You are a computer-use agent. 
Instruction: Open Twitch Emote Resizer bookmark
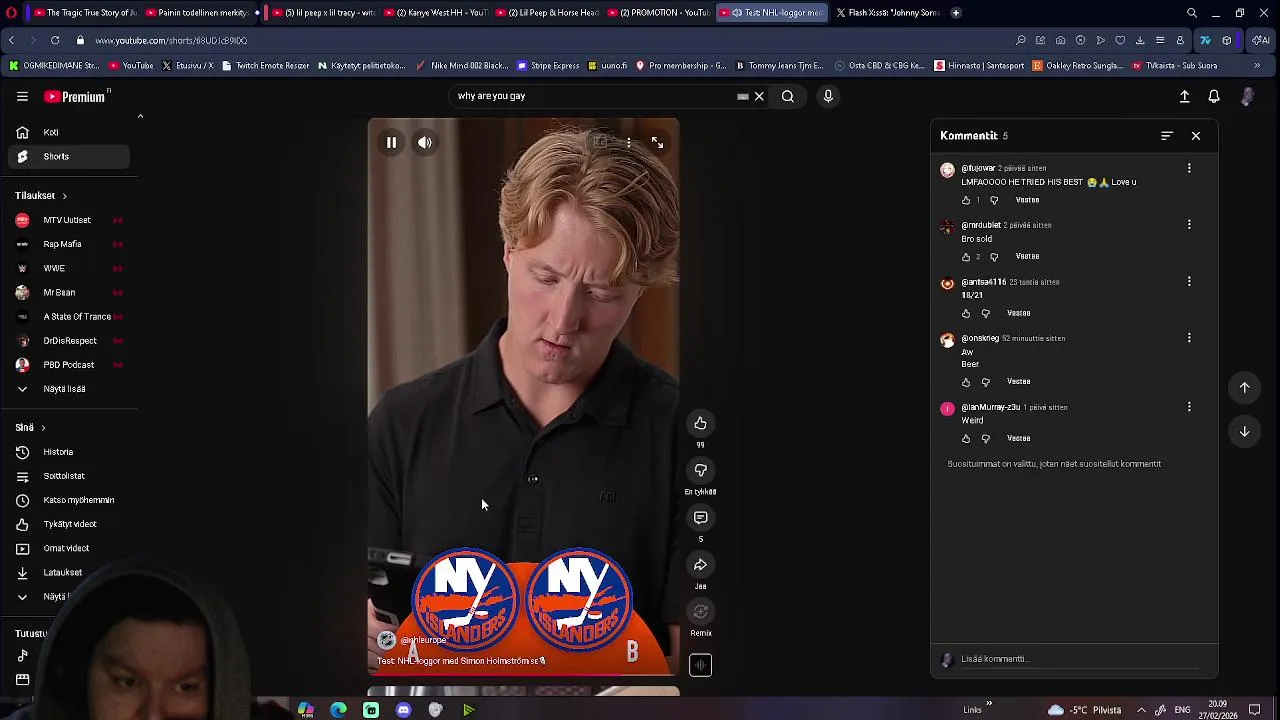click(x=265, y=66)
